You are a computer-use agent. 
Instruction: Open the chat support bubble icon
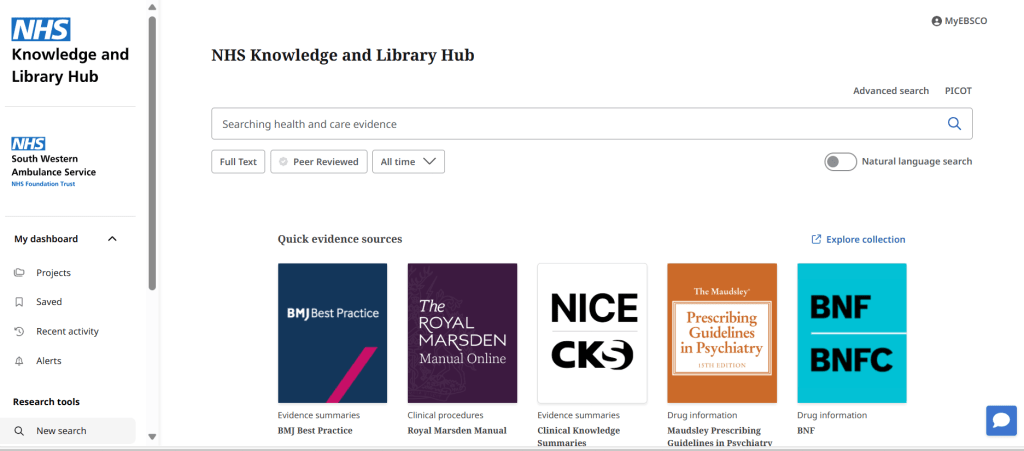pyautogui.click(x=1001, y=421)
